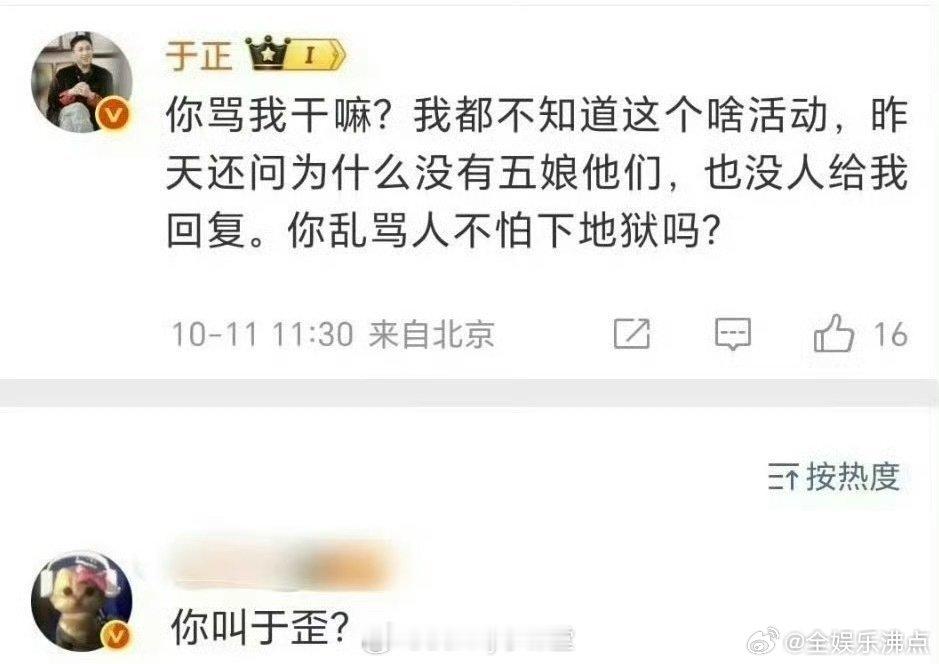The width and height of the screenshot is (939, 664).
Task: Click the 来自北京 location label
Action: pyautogui.click(x=431, y=334)
